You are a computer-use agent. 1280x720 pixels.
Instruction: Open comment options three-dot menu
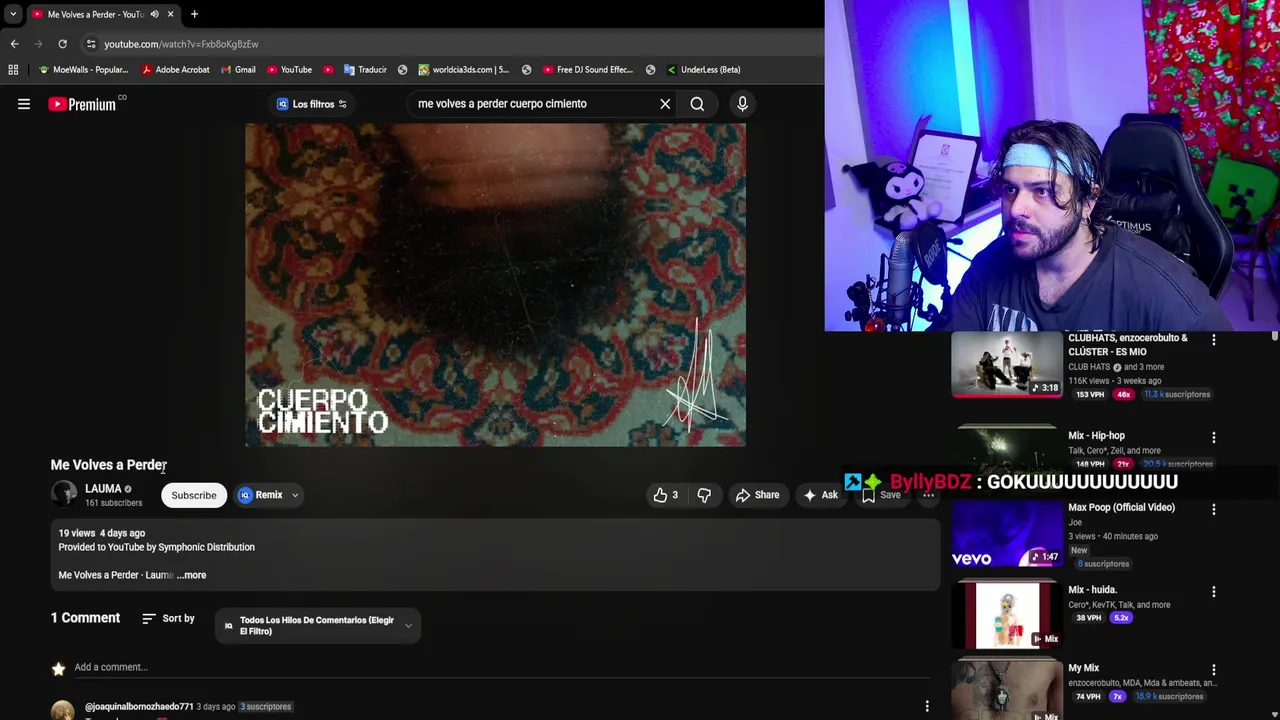pos(927,707)
